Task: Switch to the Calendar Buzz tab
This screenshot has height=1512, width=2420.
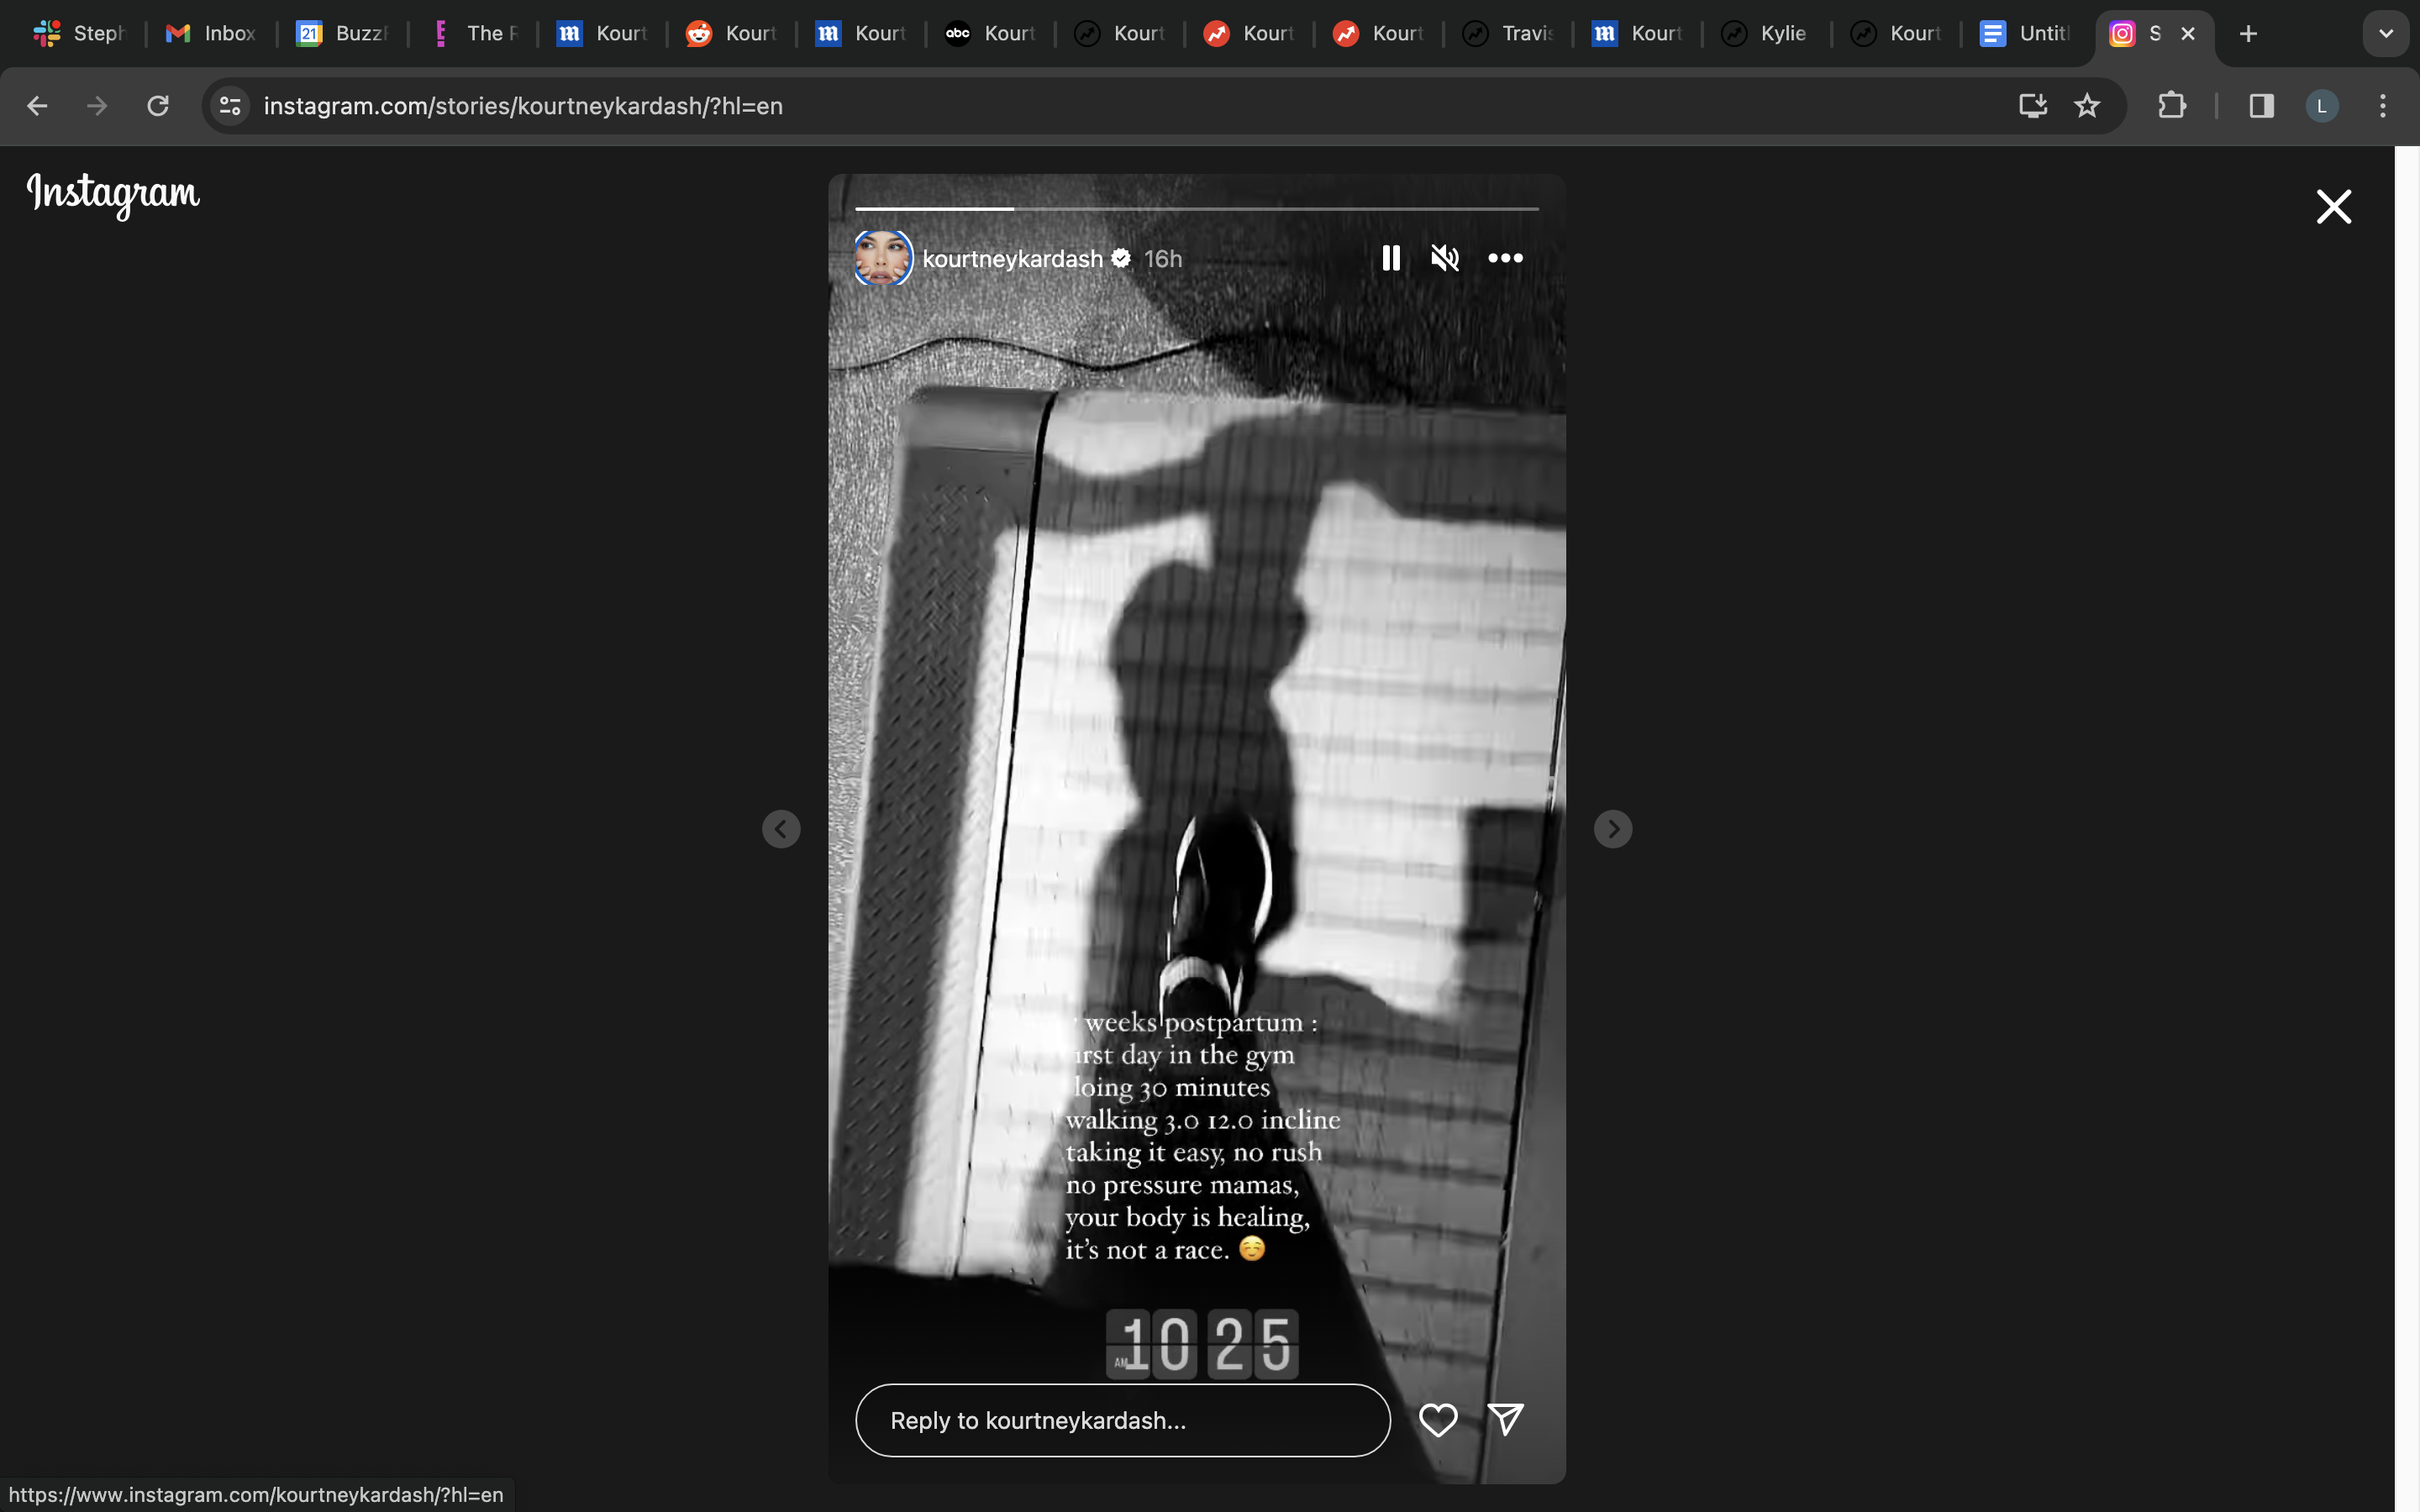Action: point(342,34)
